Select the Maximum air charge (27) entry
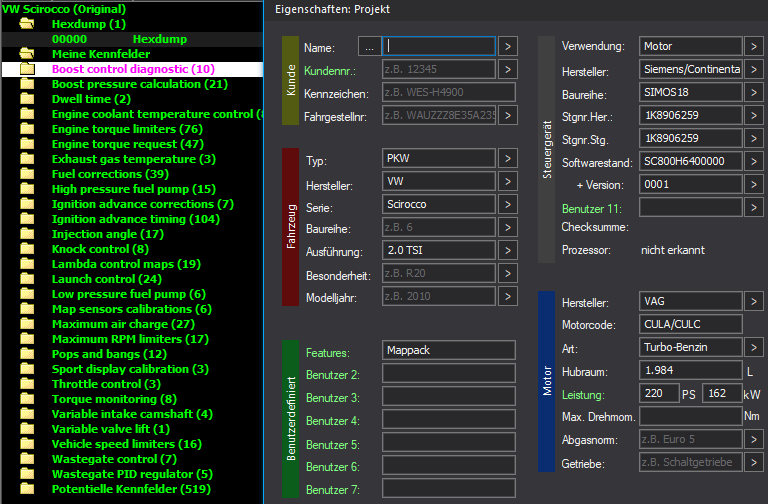Screen dimensions: 768x504 [x=123, y=324]
